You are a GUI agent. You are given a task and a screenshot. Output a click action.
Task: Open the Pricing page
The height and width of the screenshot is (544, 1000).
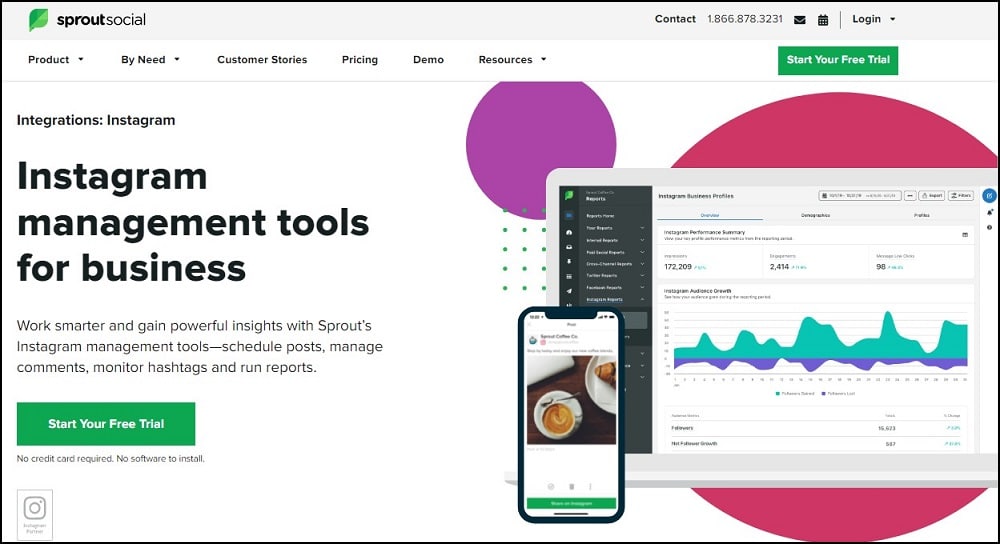click(x=360, y=59)
